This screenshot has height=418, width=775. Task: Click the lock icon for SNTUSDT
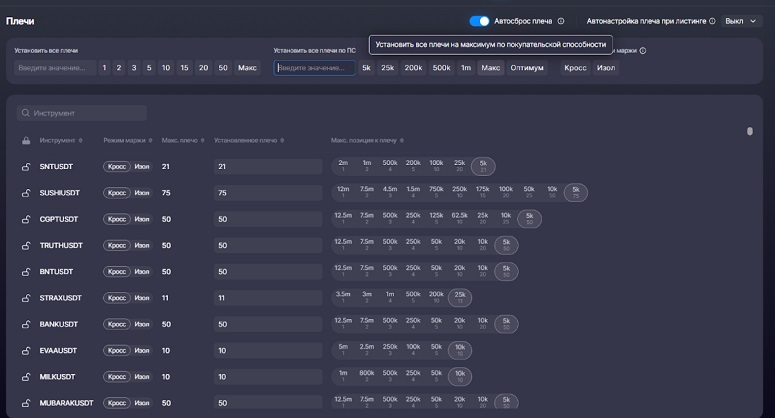pyautogui.click(x=25, y=167)
